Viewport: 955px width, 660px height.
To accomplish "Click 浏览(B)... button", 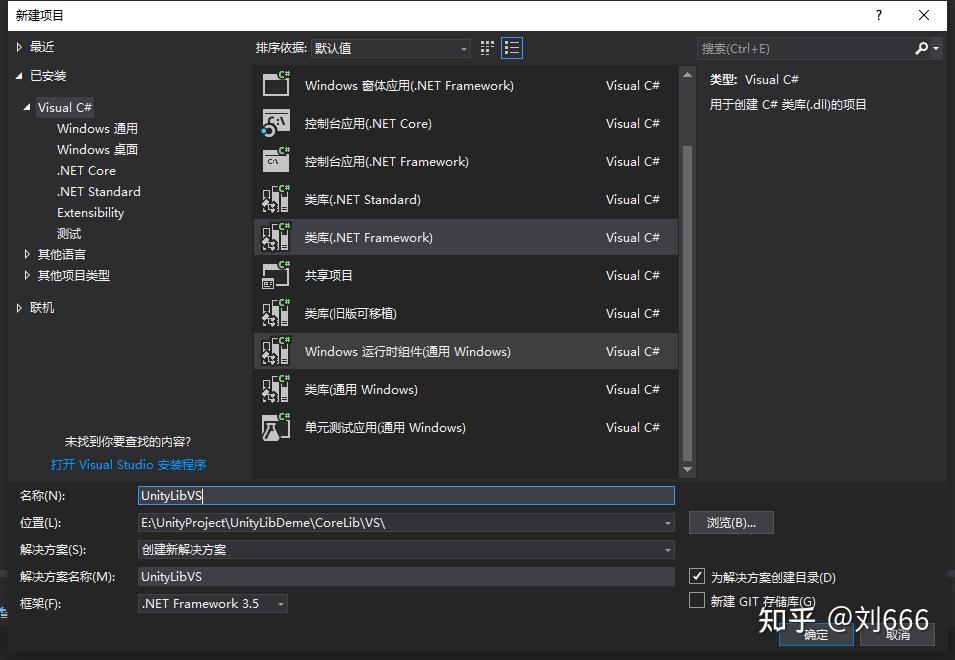I will tap(731, 522).
